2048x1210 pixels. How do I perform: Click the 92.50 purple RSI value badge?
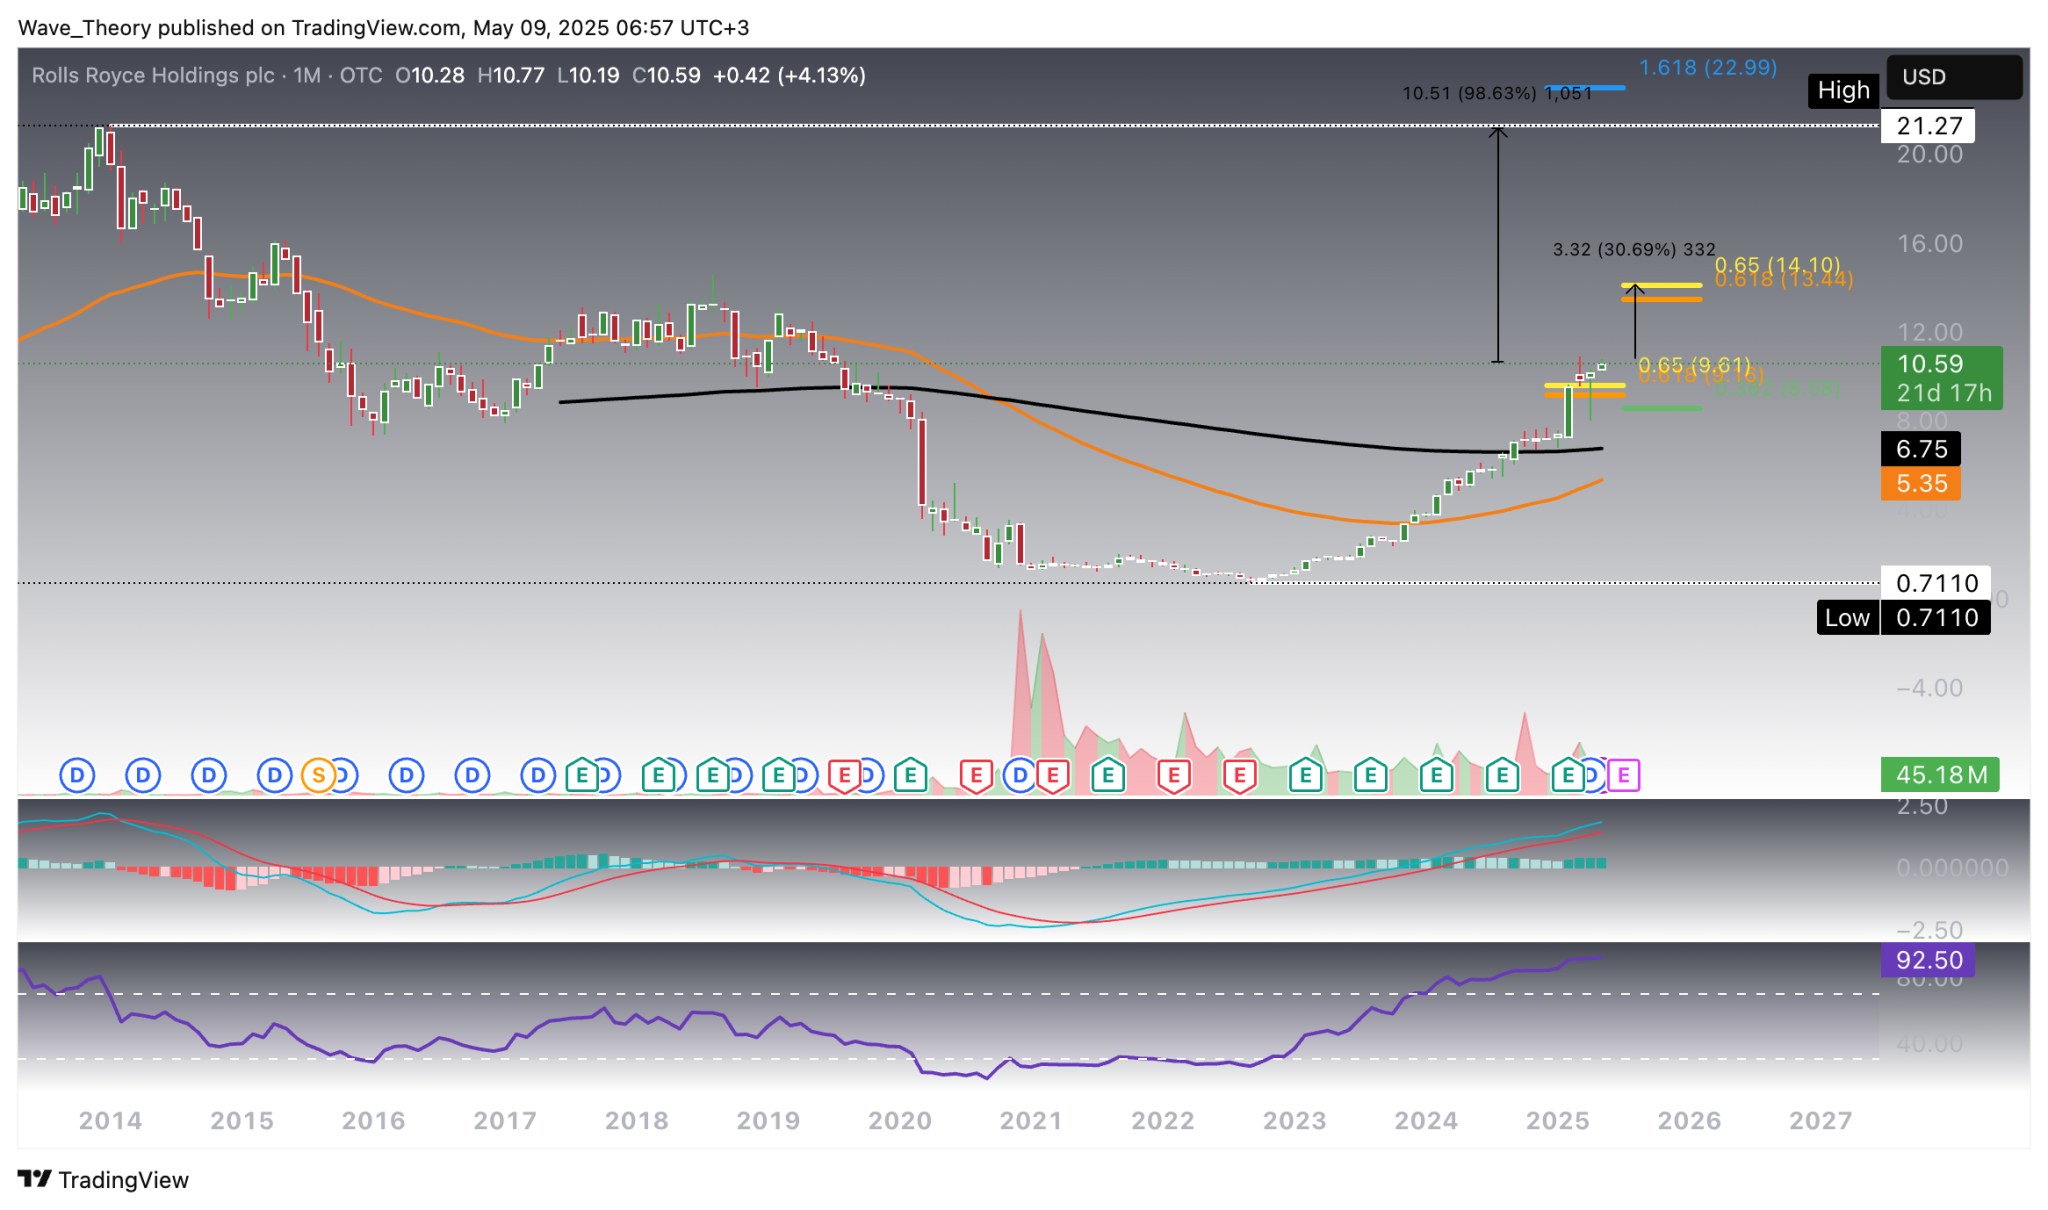[x=1930, y=959]
